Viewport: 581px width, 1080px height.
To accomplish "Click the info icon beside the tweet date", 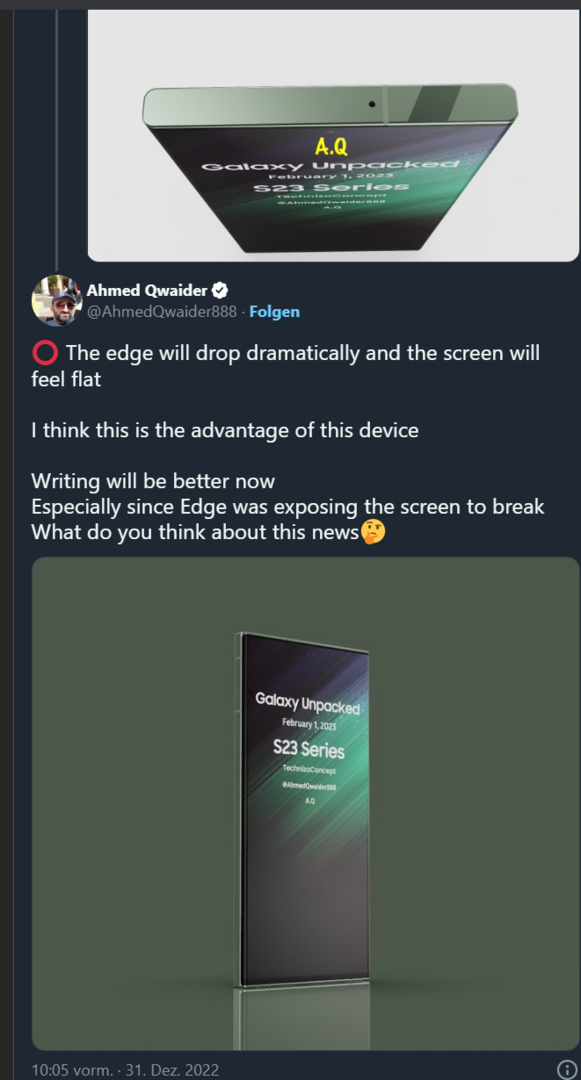I will point(566,1070).
